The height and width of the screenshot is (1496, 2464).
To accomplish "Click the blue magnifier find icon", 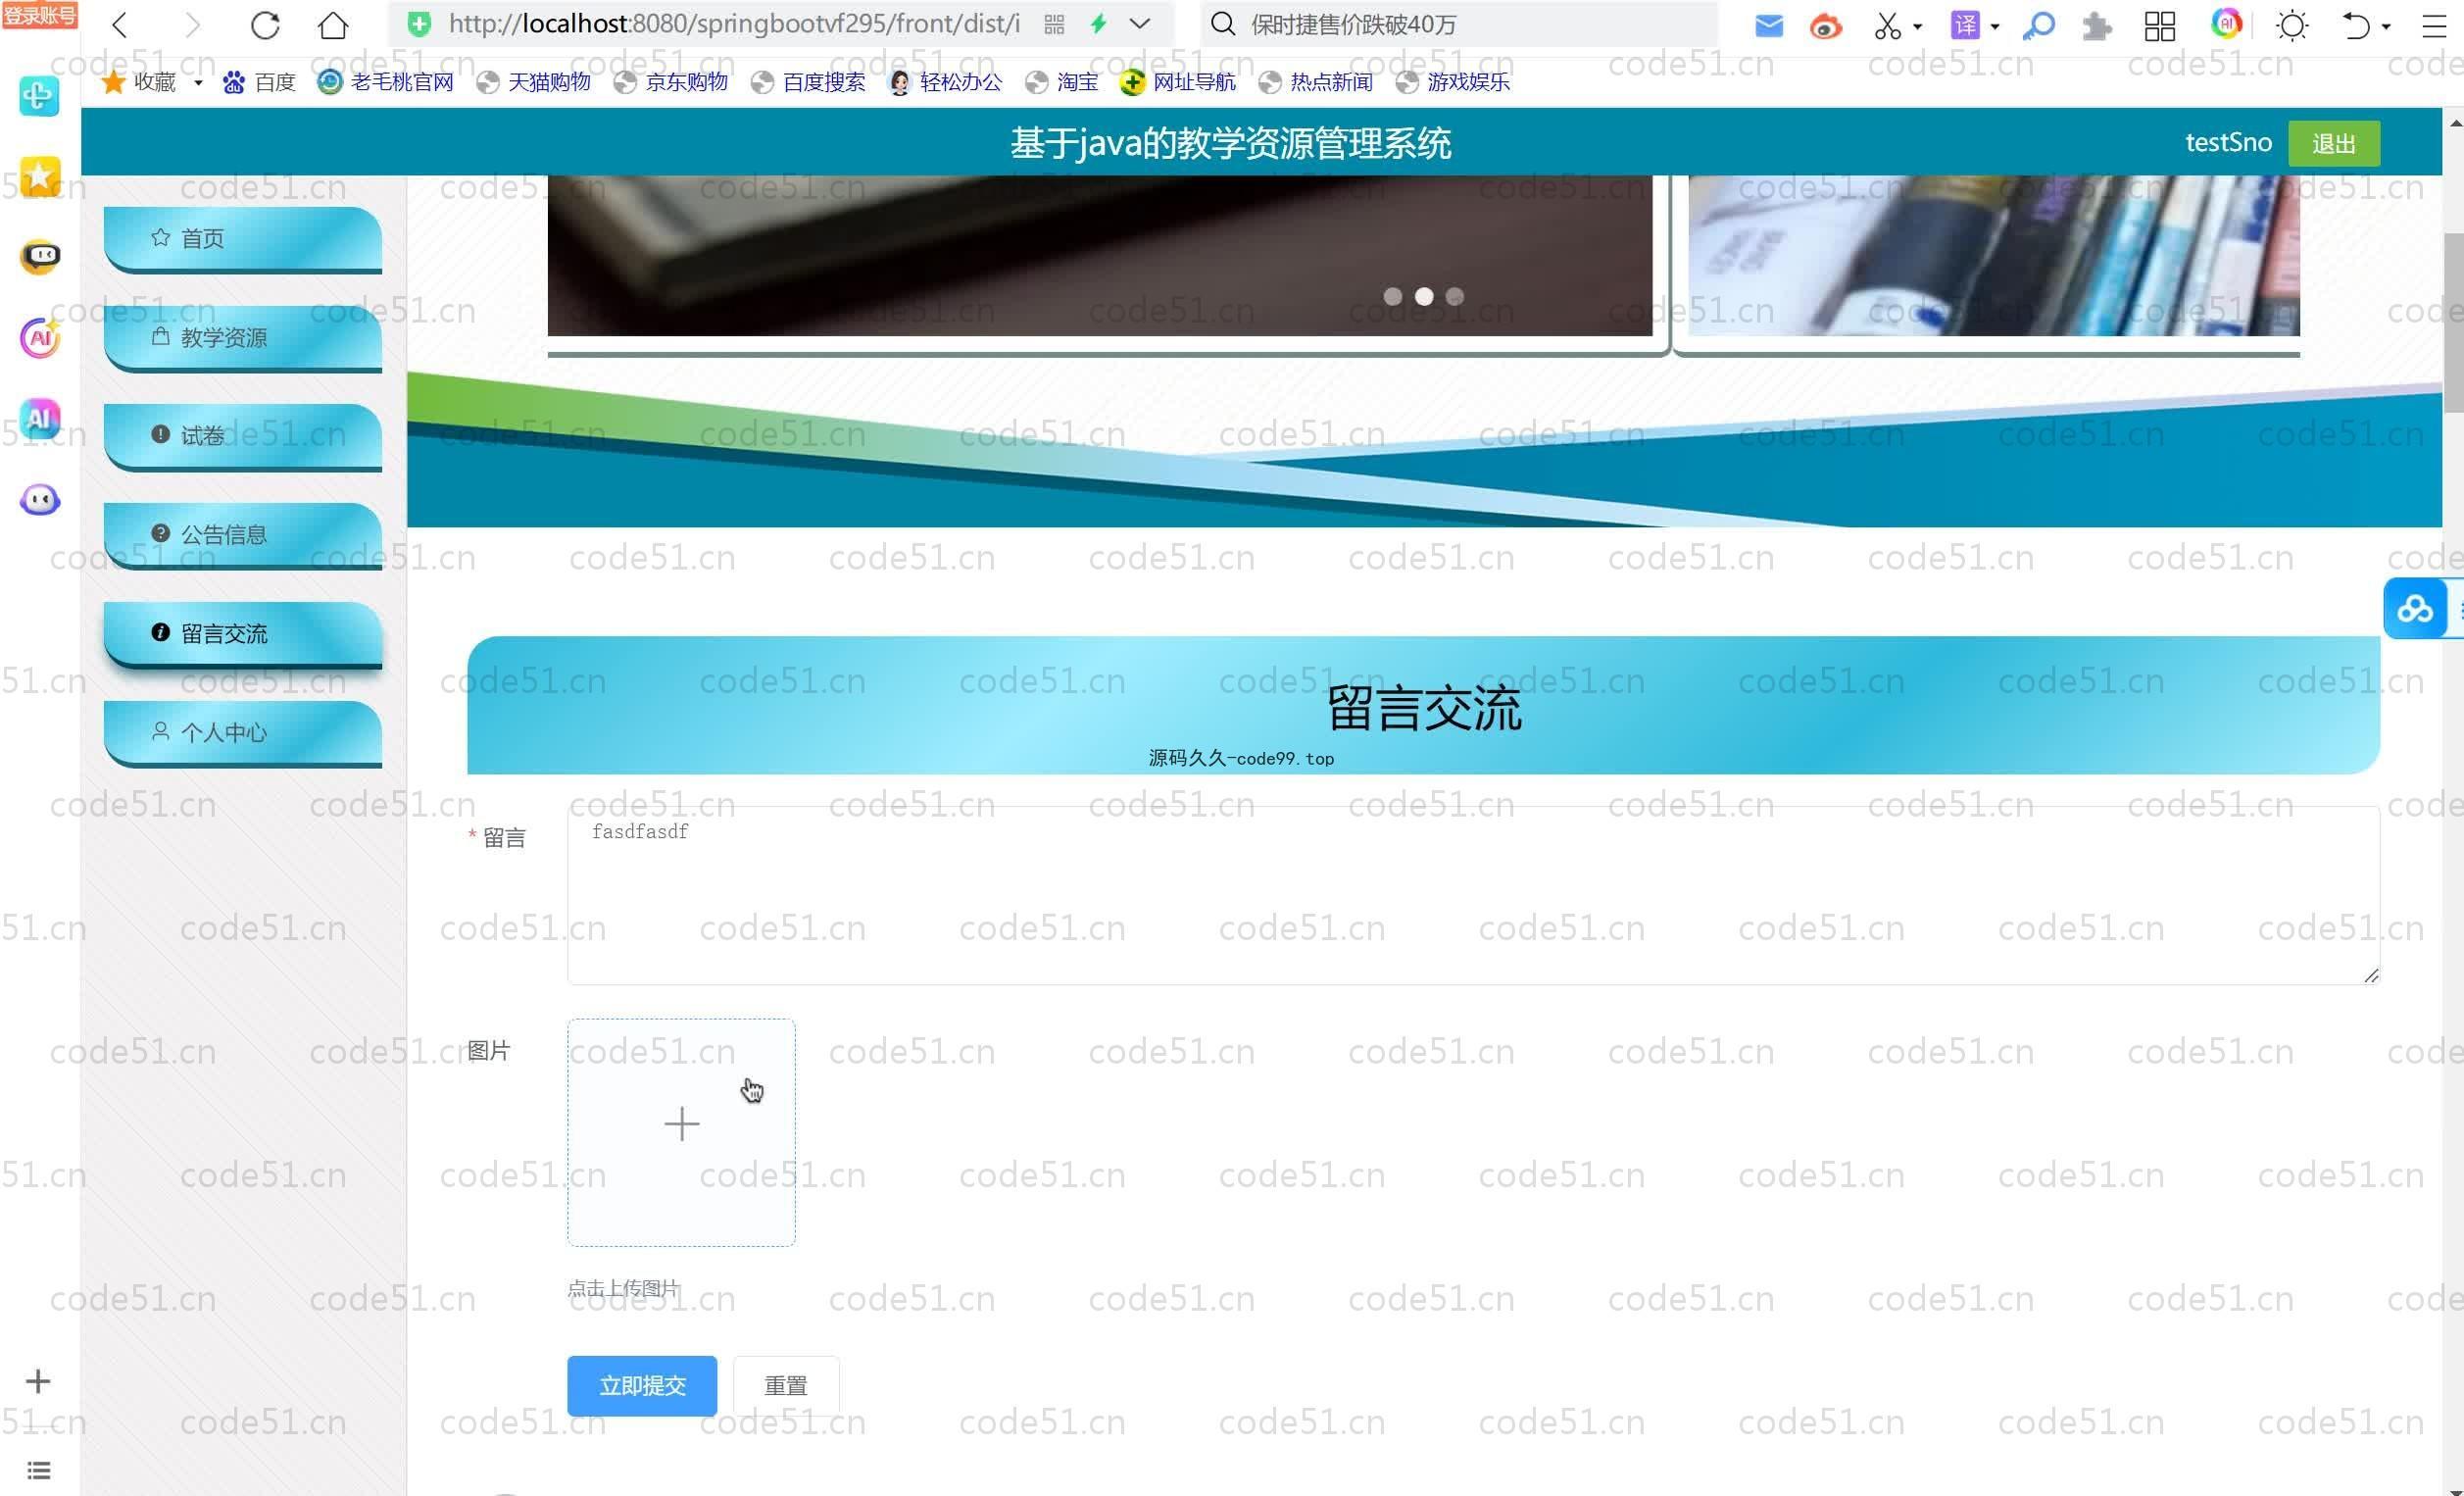I will click(2038, 25).
